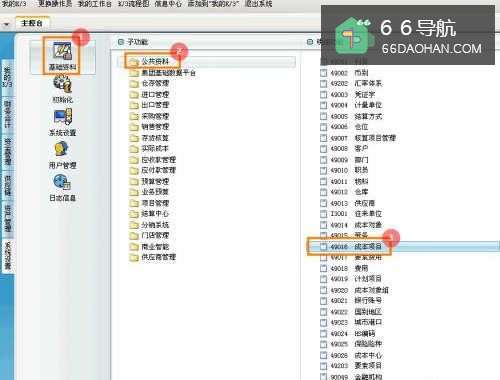
Task: Open the 供应商管理 folder icon
Action: click(134, 257)
